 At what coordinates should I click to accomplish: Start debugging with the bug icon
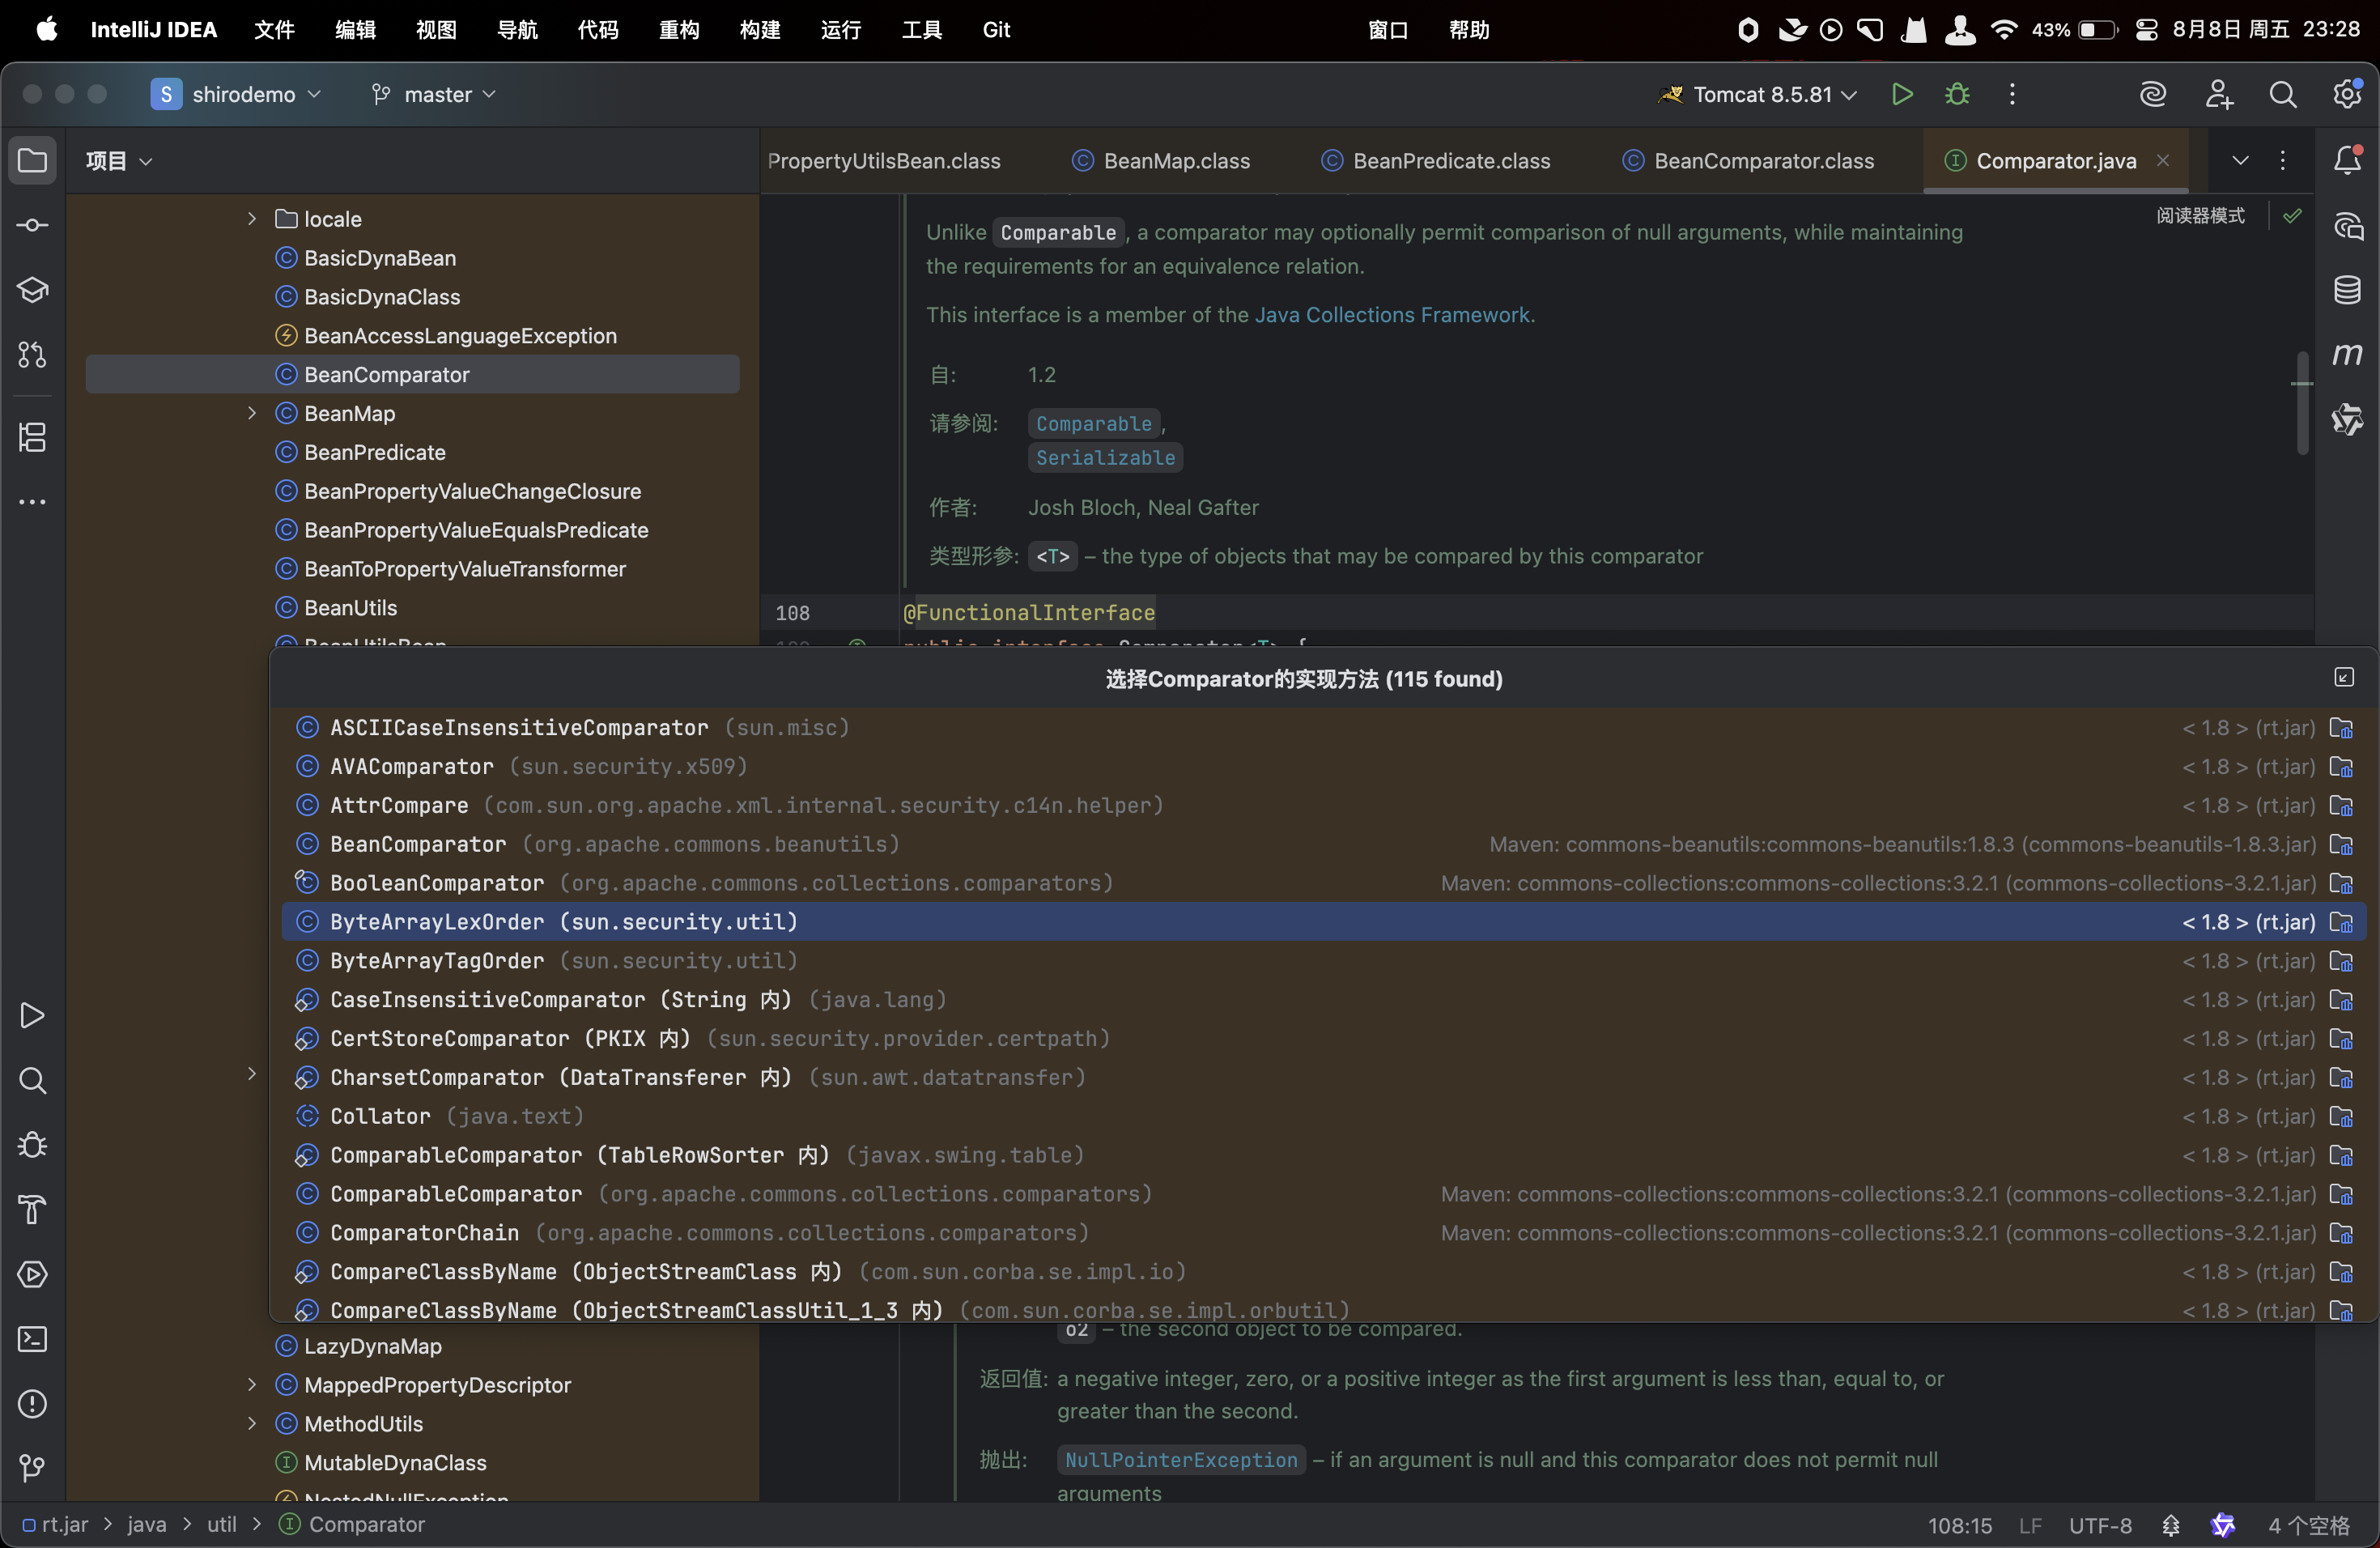tap(1957, 94)
